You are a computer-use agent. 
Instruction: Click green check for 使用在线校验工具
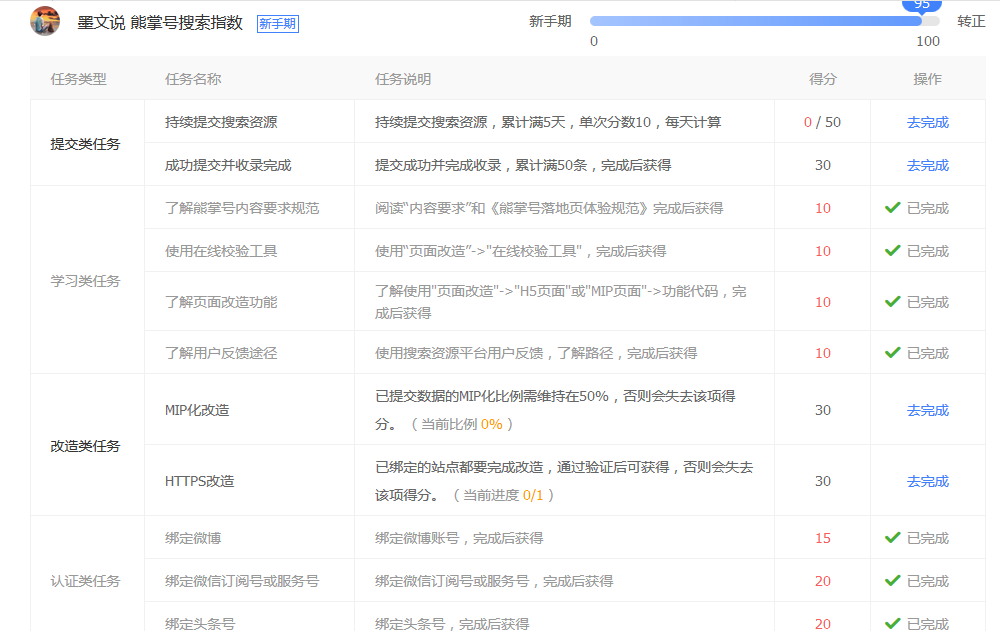(893, 251)
